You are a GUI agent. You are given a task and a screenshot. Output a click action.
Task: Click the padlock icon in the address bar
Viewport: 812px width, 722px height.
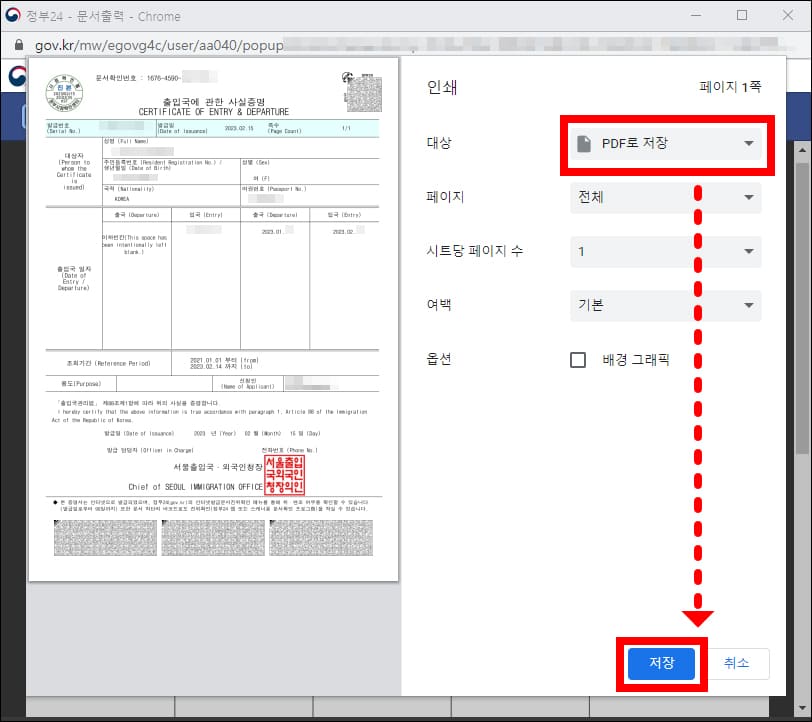click(x=22, y=46)
